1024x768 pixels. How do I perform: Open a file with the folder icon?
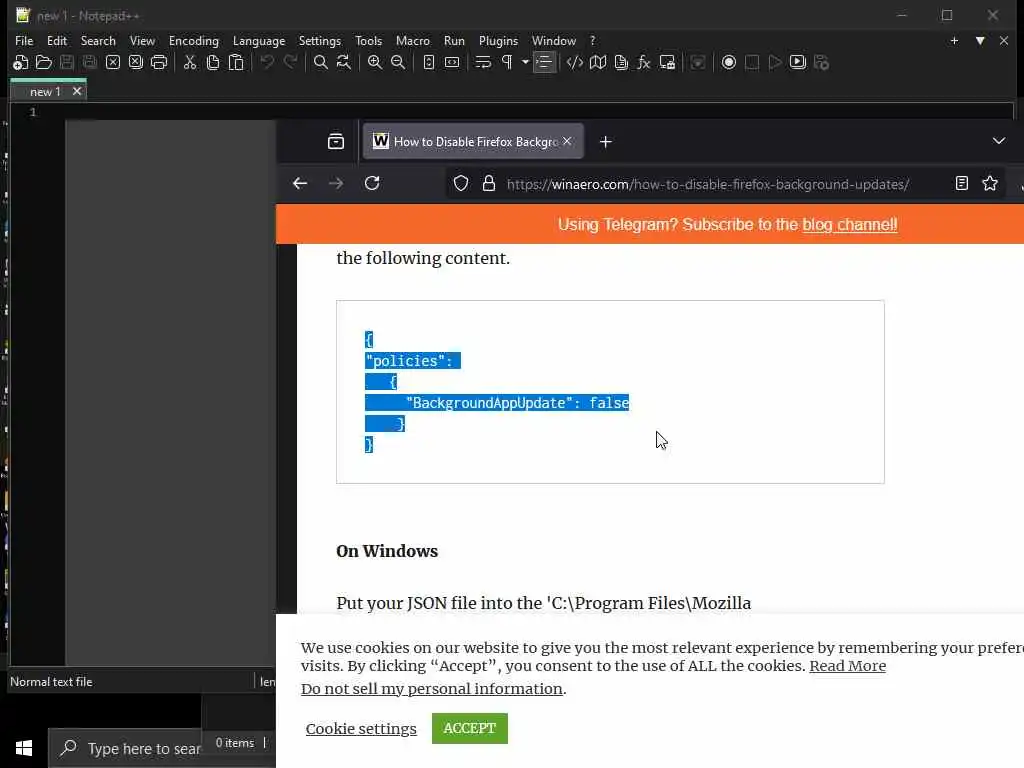44,63
